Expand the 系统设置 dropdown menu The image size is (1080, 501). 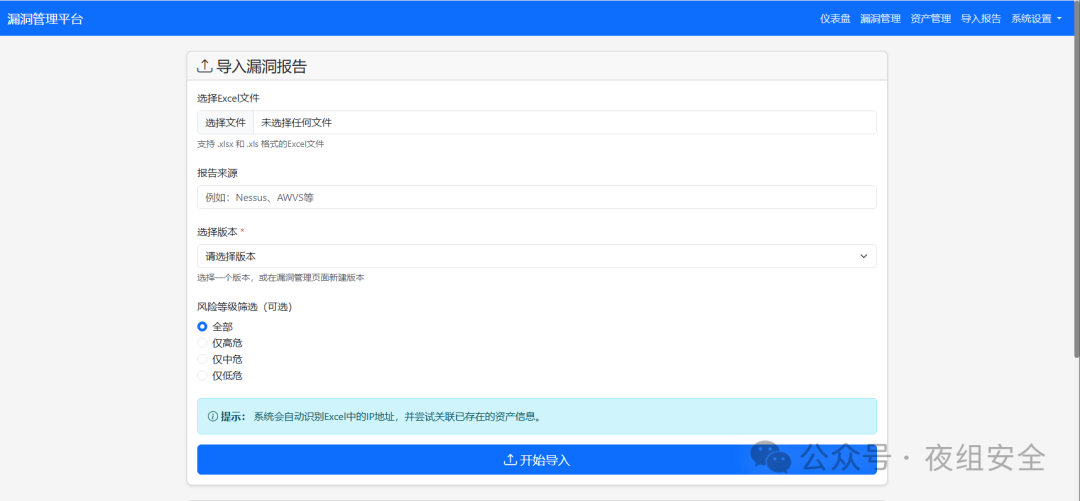1037,19
